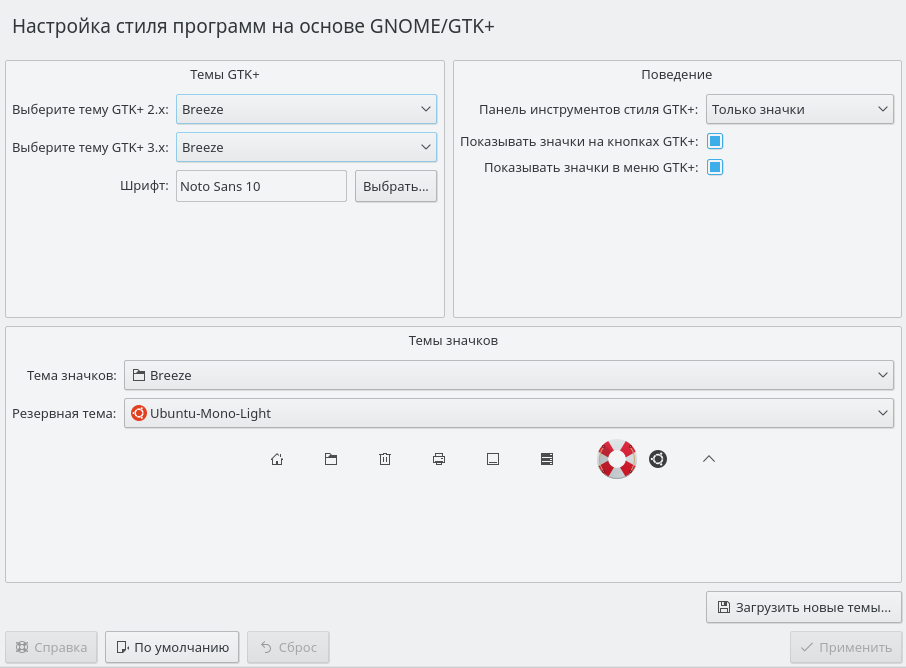
Task: Click the home icon in theme preview
Action: pyautogui.click(x=277, y=459)
